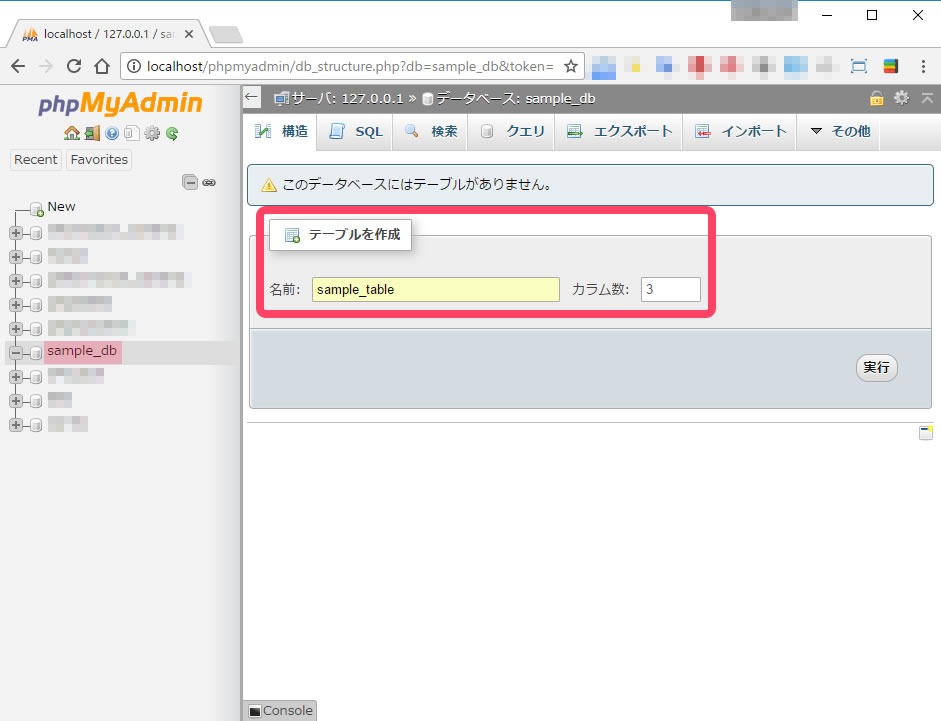The image size is (941, 721).
Task: Reload navigation panel green icon
Action: tap(172, 133)
